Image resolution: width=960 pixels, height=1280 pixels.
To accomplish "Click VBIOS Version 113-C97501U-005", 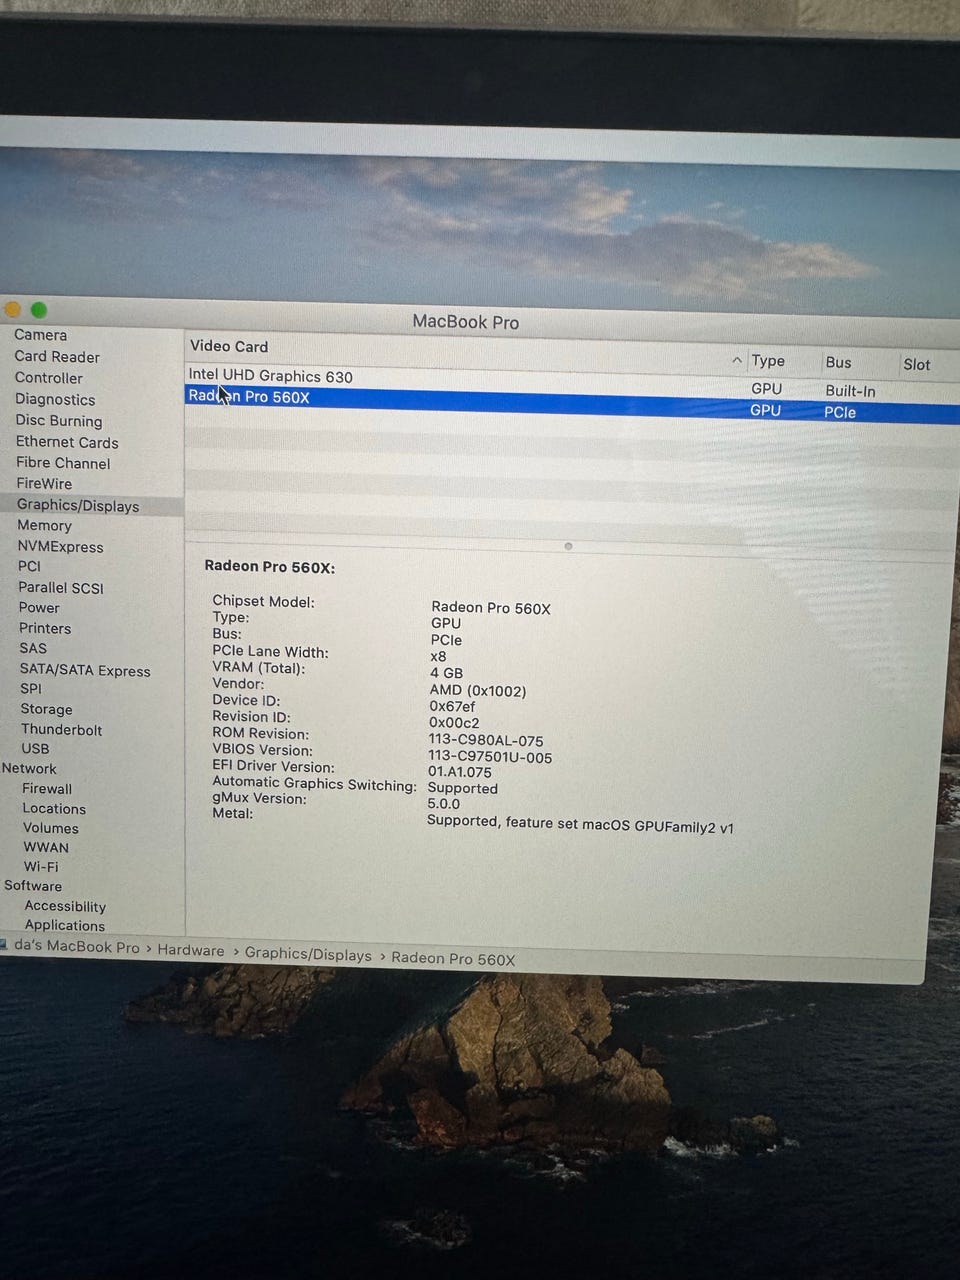I will click(490, 758).
